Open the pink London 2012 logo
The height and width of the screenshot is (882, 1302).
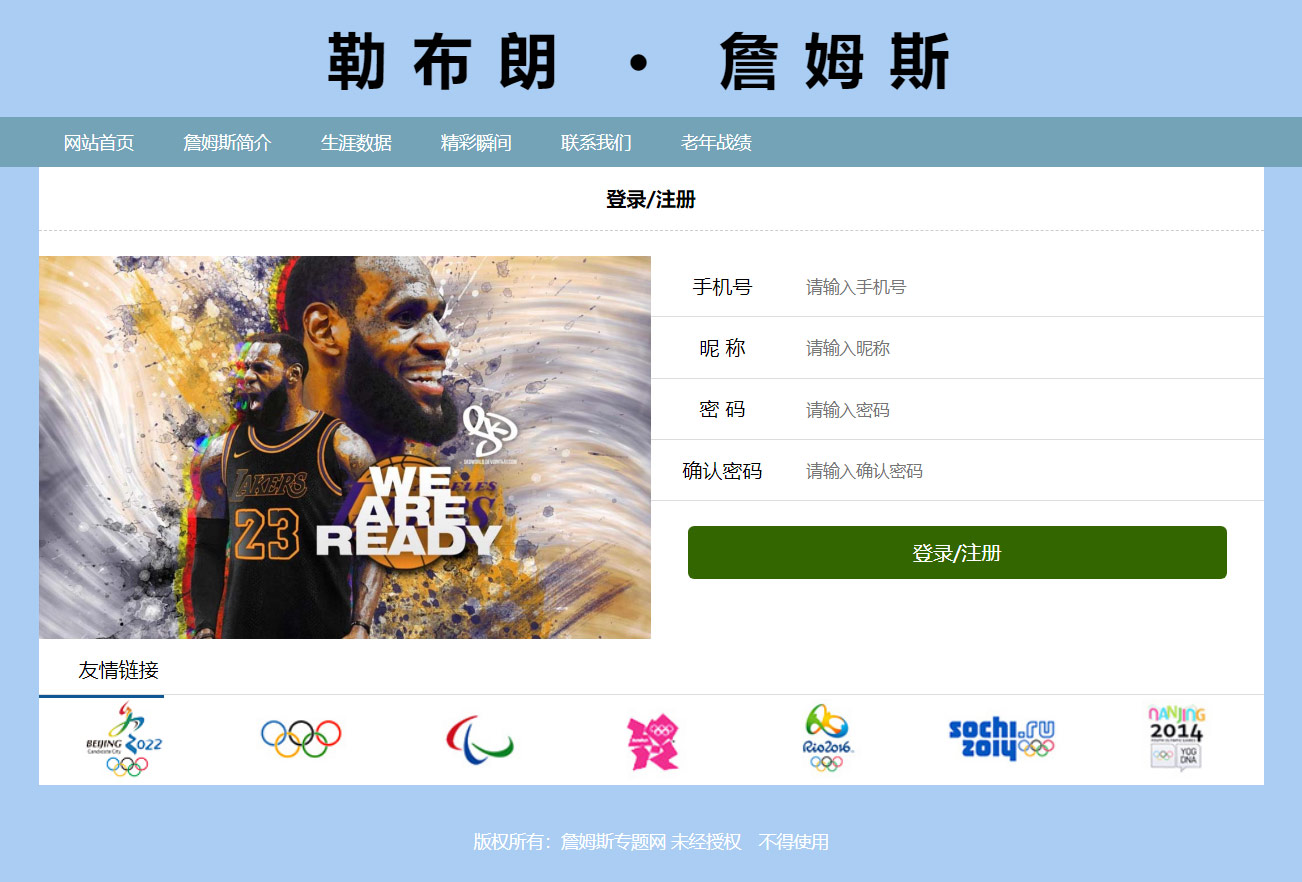tap(652, 742)
